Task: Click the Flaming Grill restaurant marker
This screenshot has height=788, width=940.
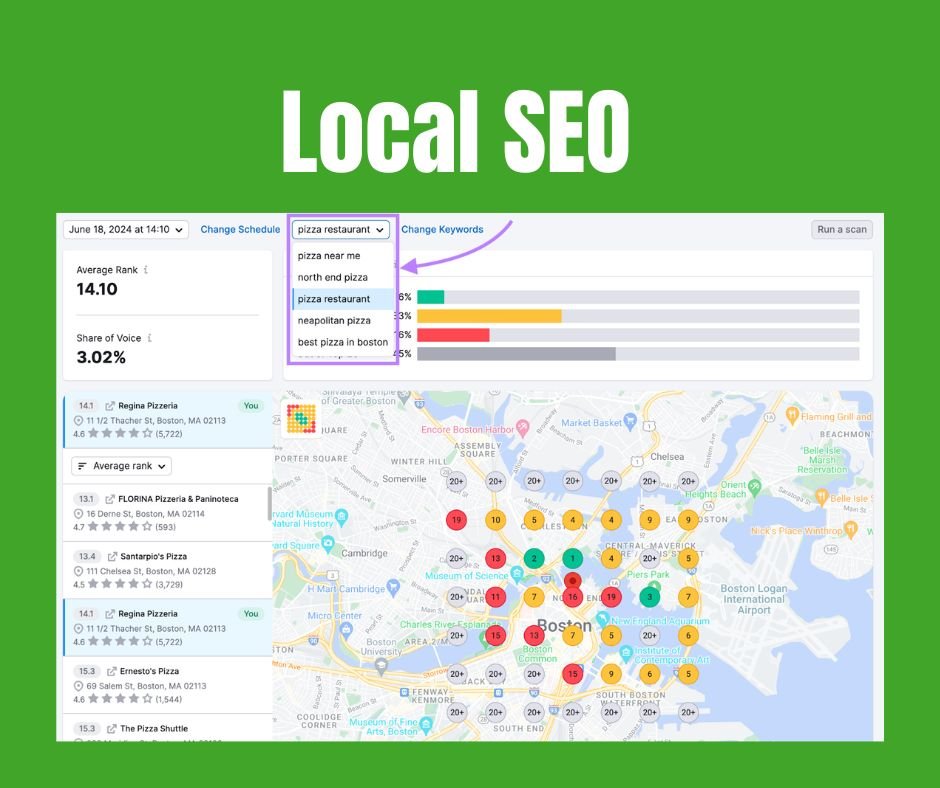Action: click(x=792, y=414)
